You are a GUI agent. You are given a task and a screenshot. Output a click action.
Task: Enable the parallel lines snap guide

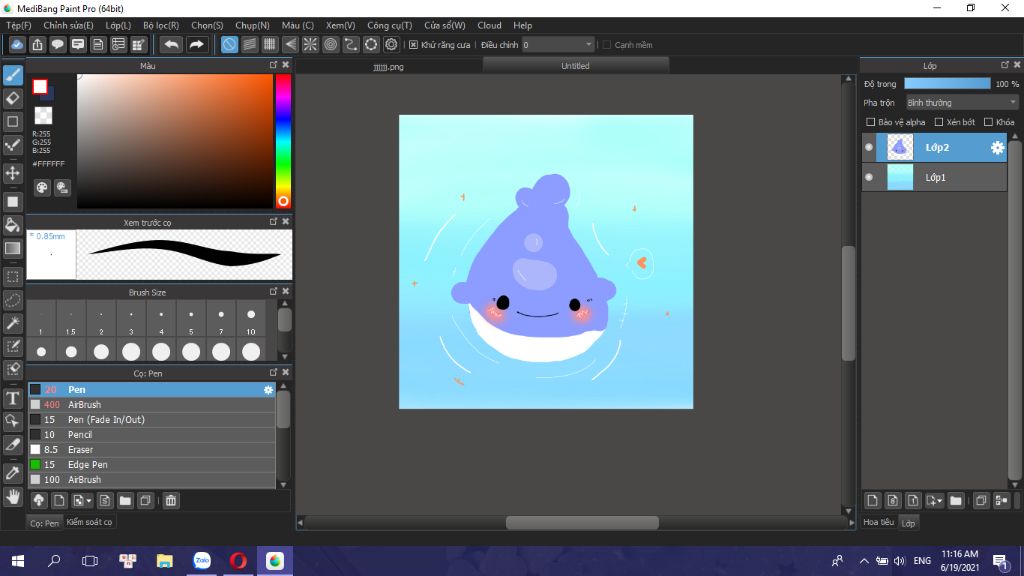pyautogui.click(x=249, y=44)
